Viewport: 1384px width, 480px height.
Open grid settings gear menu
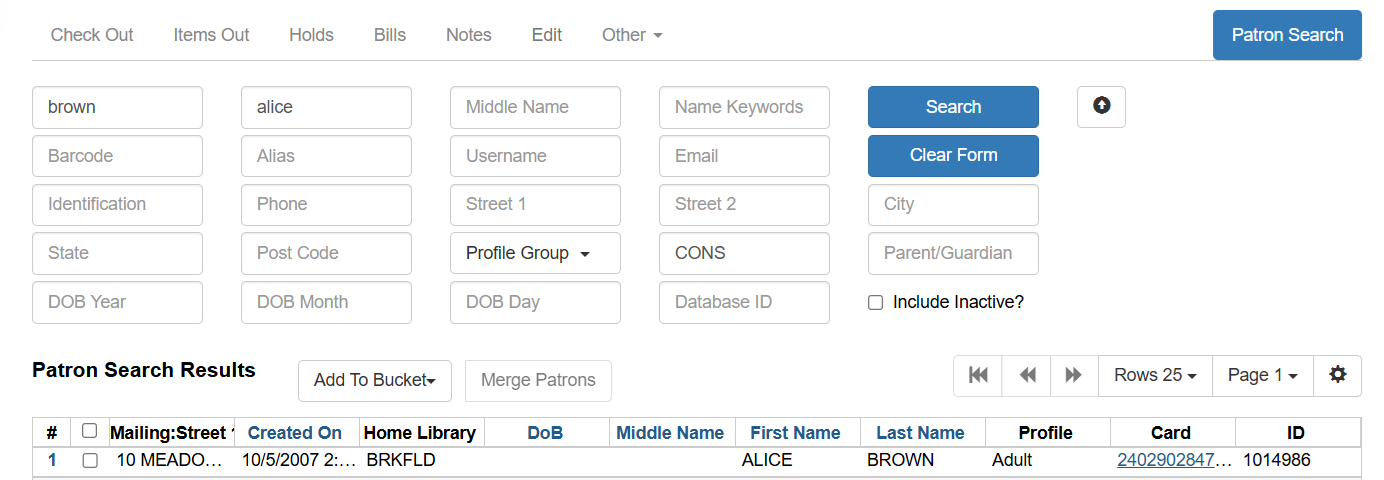pyautogui.click(x=1337, y=375)
